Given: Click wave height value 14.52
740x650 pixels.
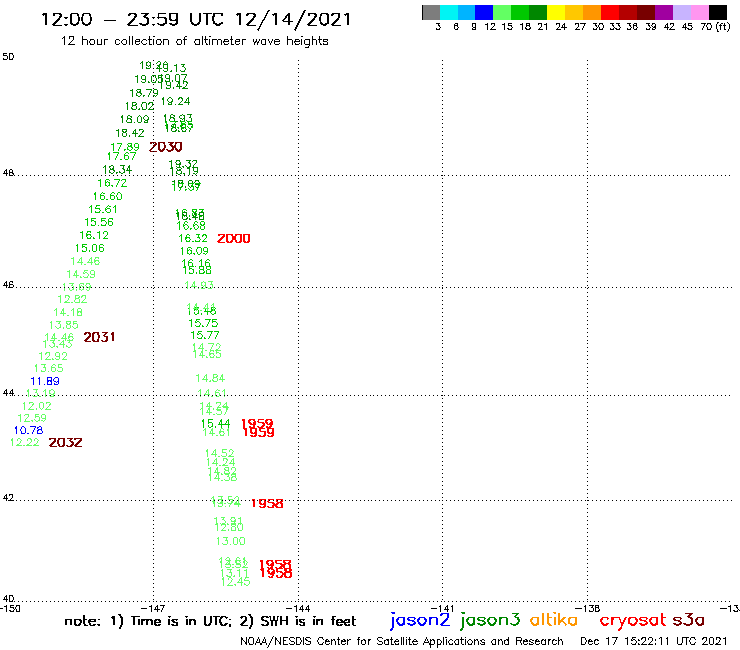Looking at the screenshot, I should 219,453.
